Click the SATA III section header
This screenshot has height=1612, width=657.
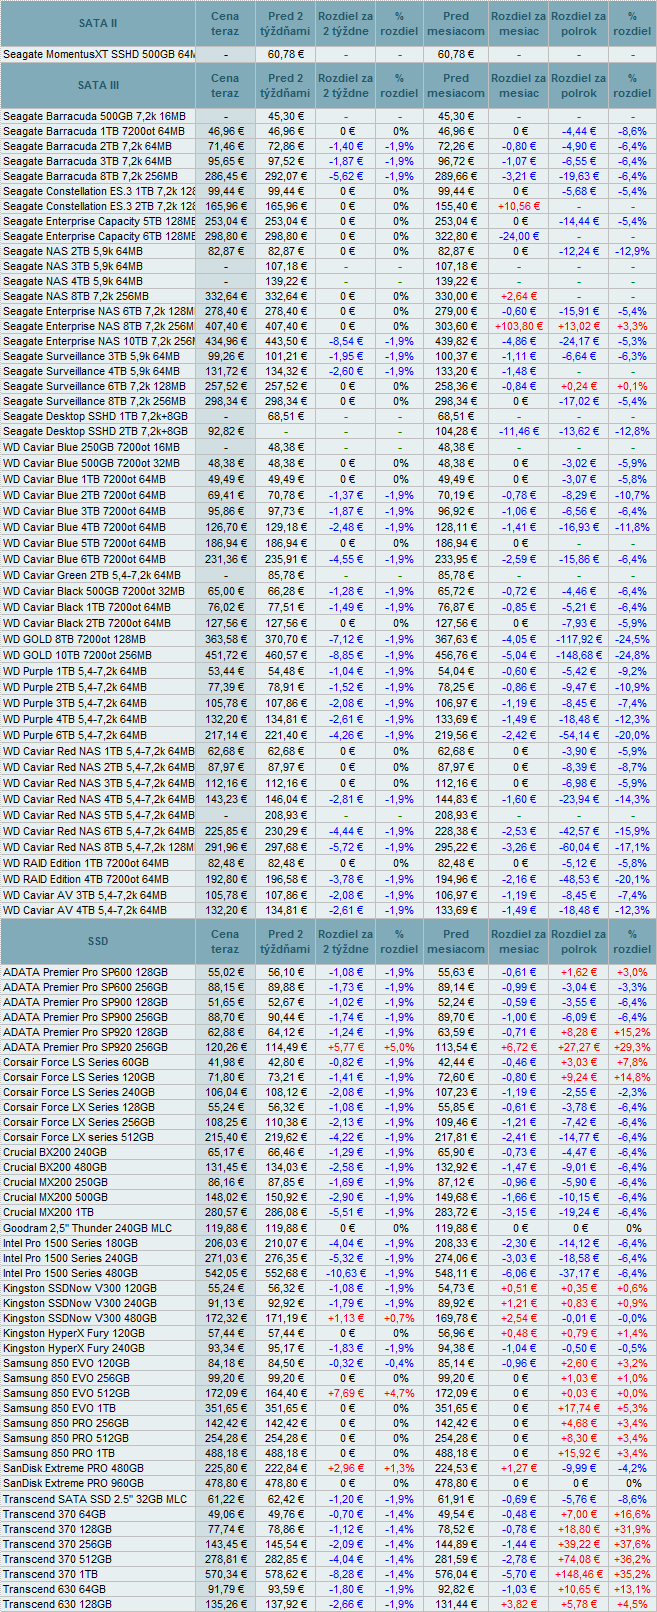98,85
